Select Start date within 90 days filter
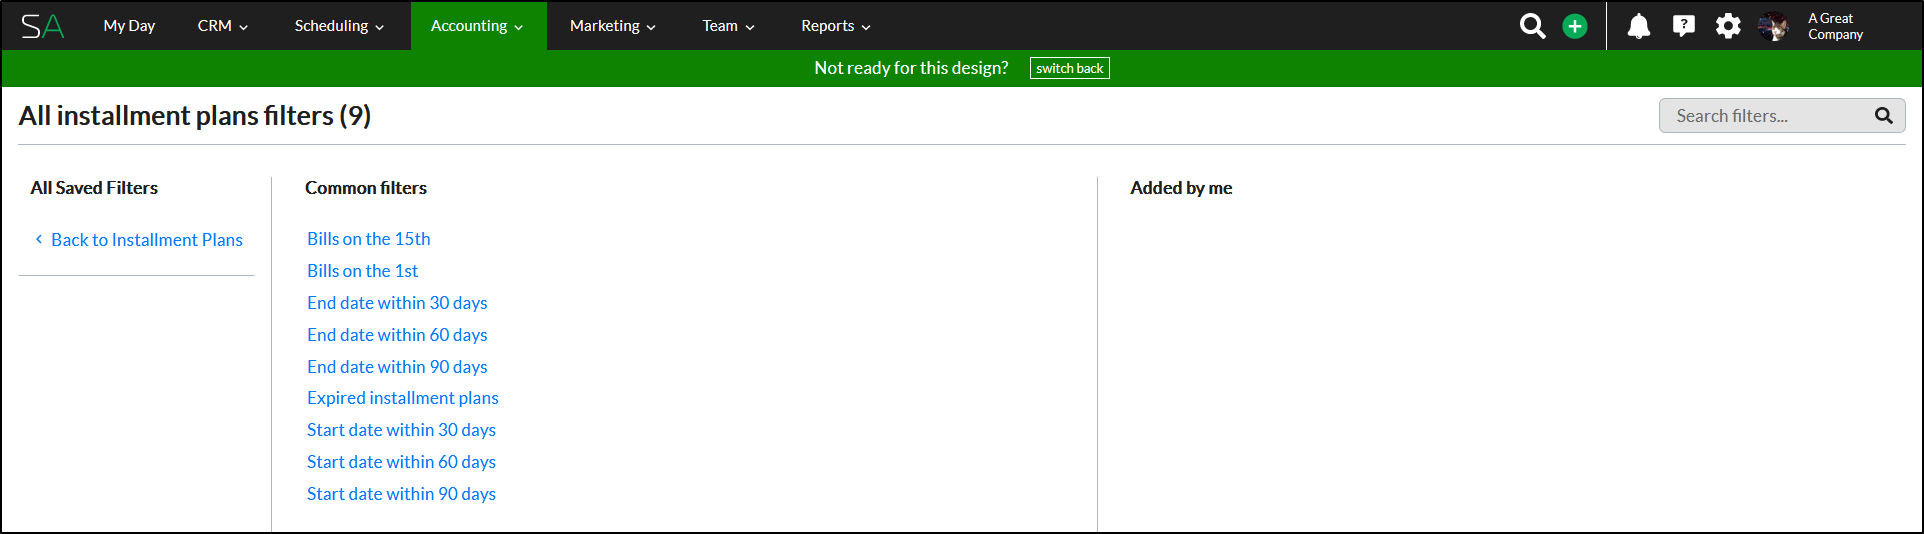Image resolution: width=1924 pixels, height=534 pixels. pyautogui.click(x=401, y=494)
